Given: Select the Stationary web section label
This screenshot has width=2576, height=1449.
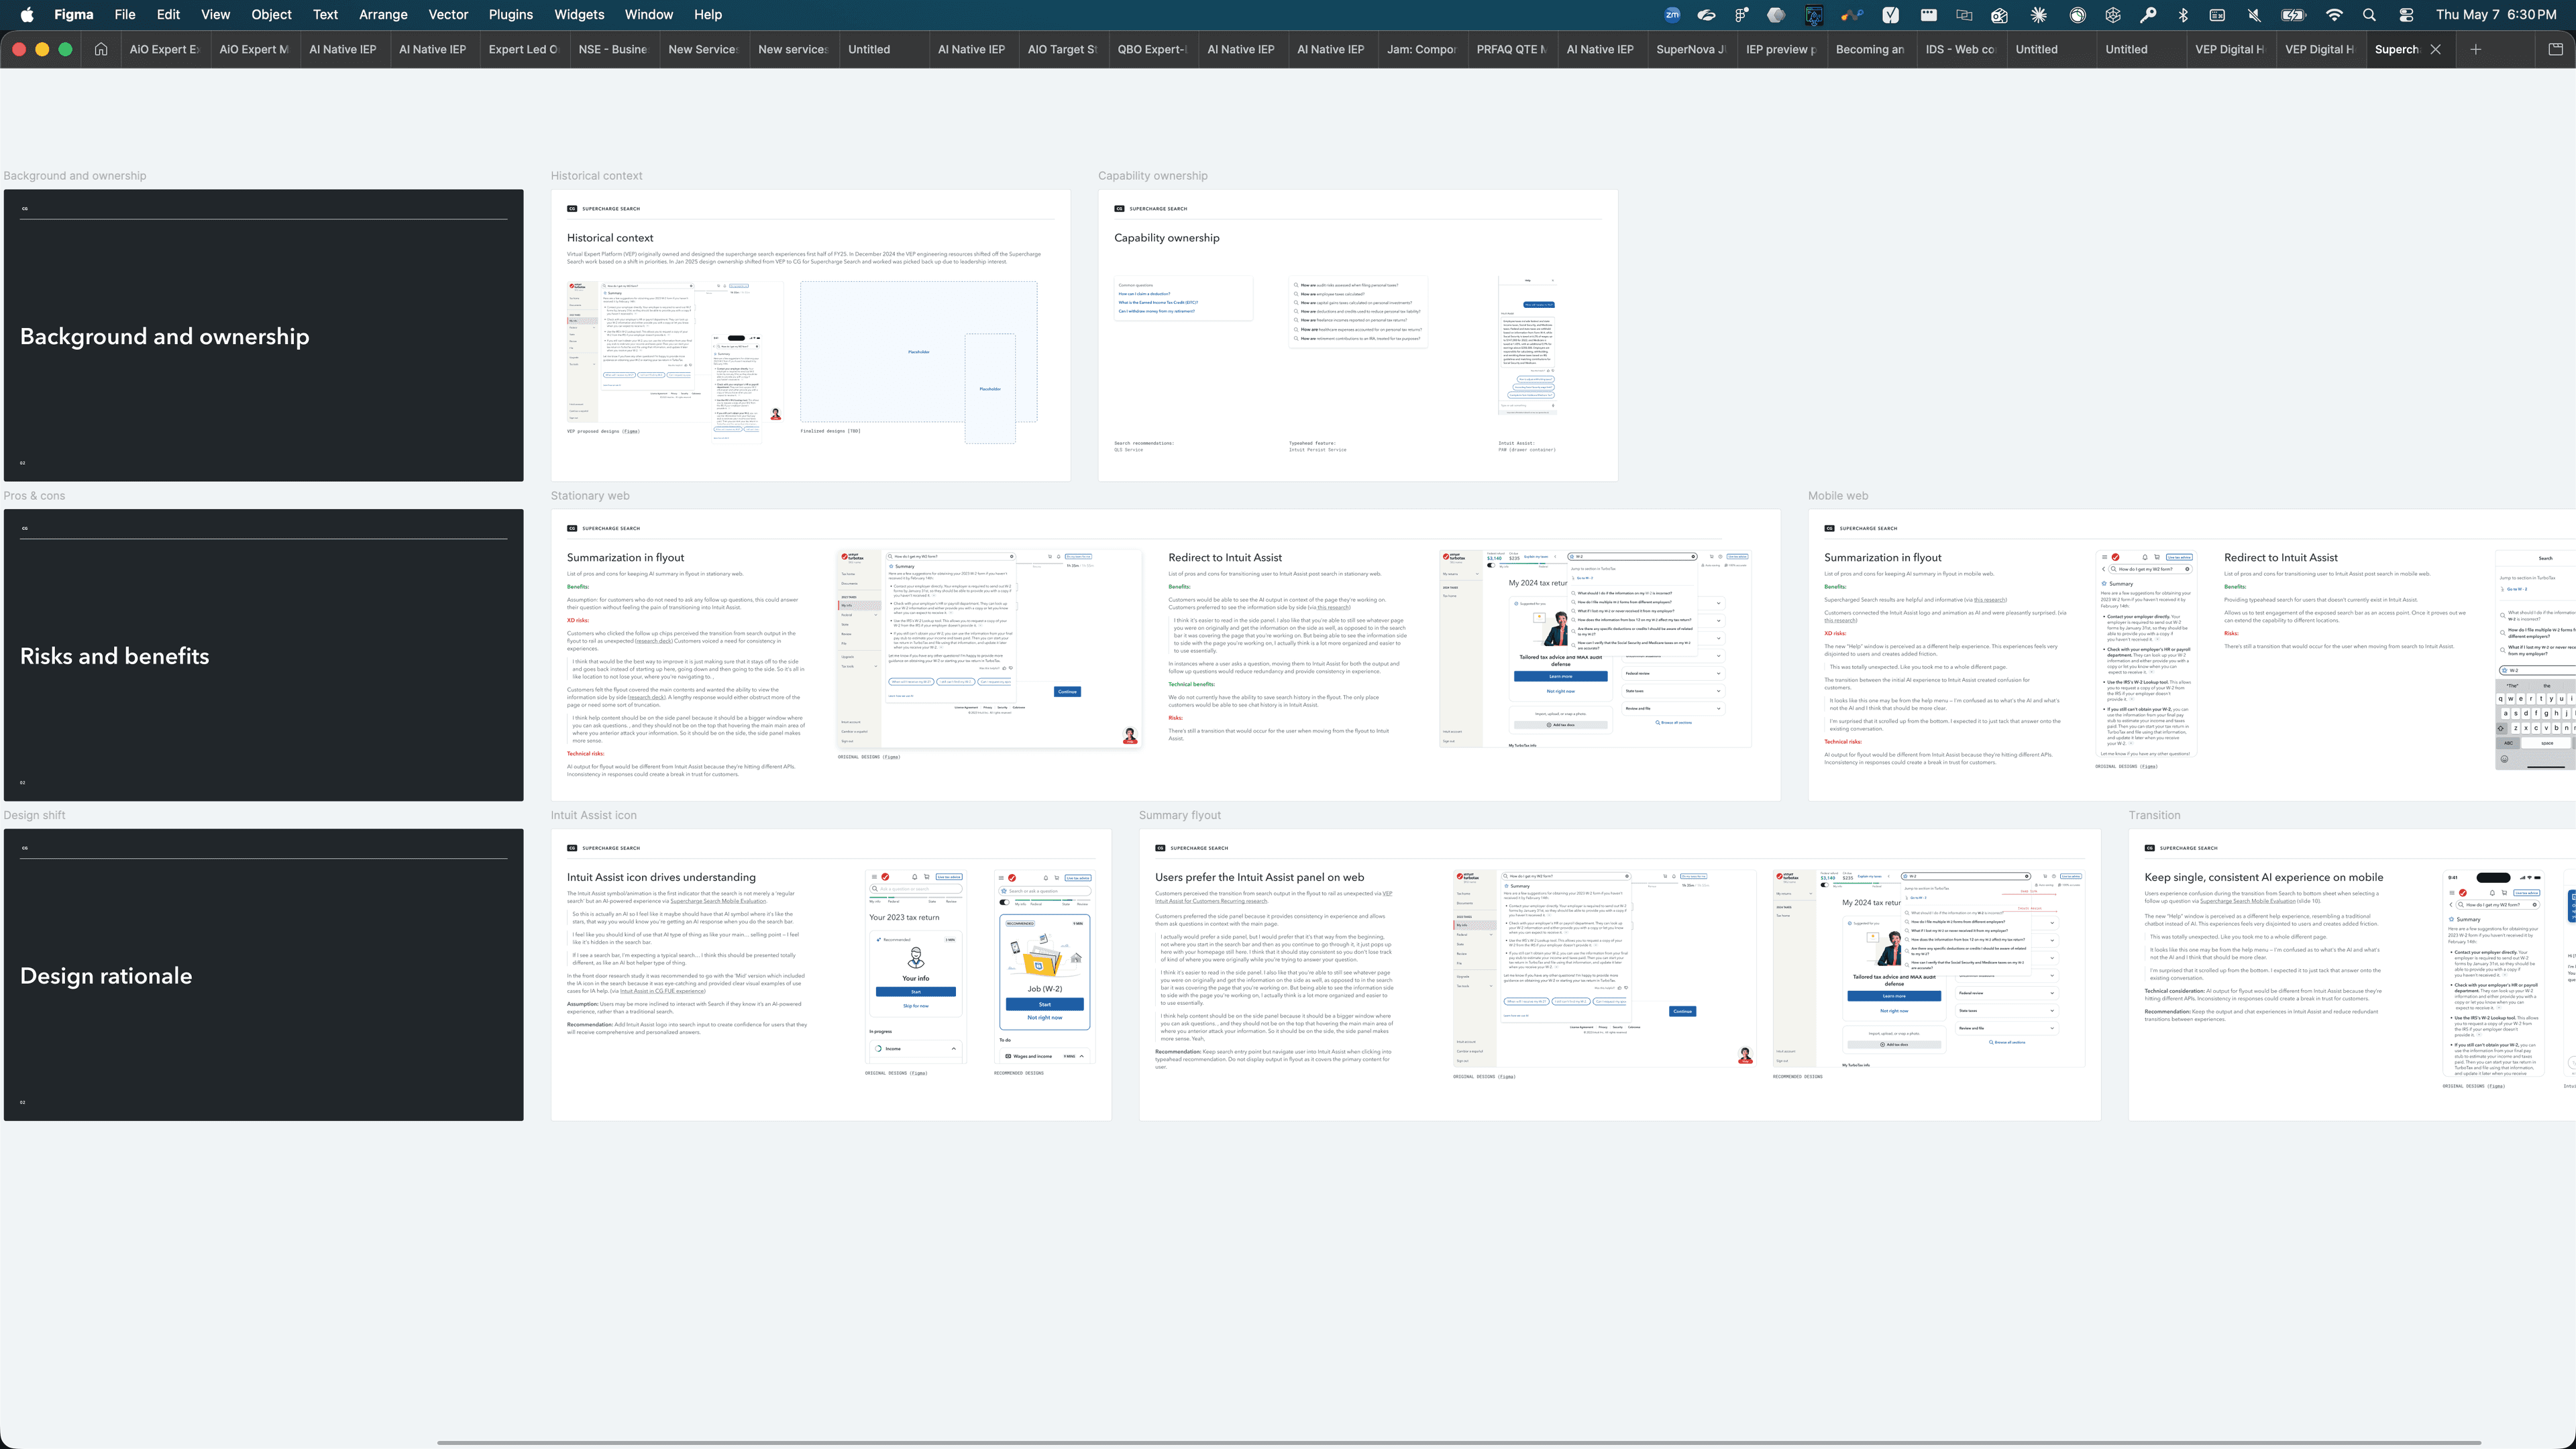Looking at the screenshot, I should pyautogui.click(x=590, y=496).
